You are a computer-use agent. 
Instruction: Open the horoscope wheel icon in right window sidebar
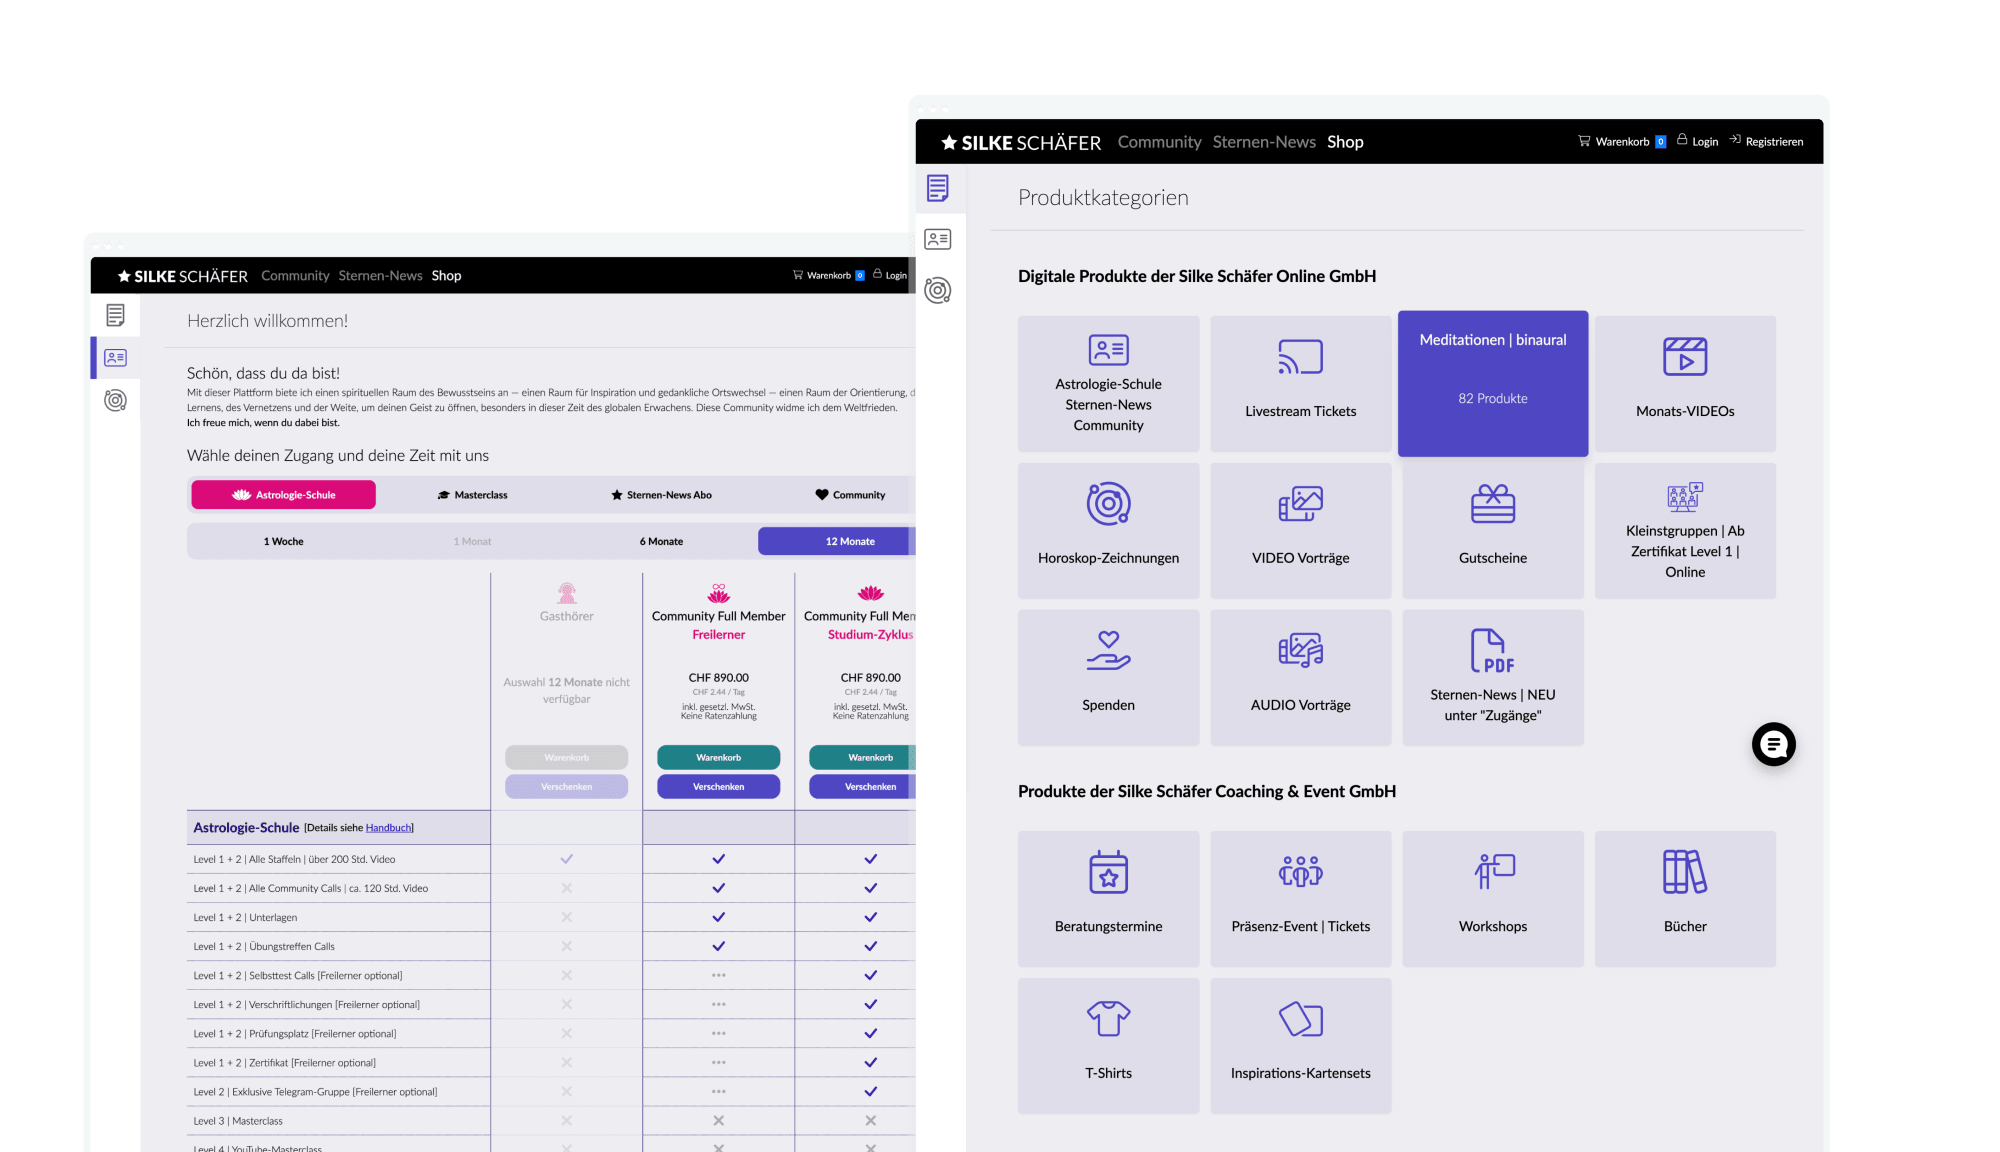[938, 290]
